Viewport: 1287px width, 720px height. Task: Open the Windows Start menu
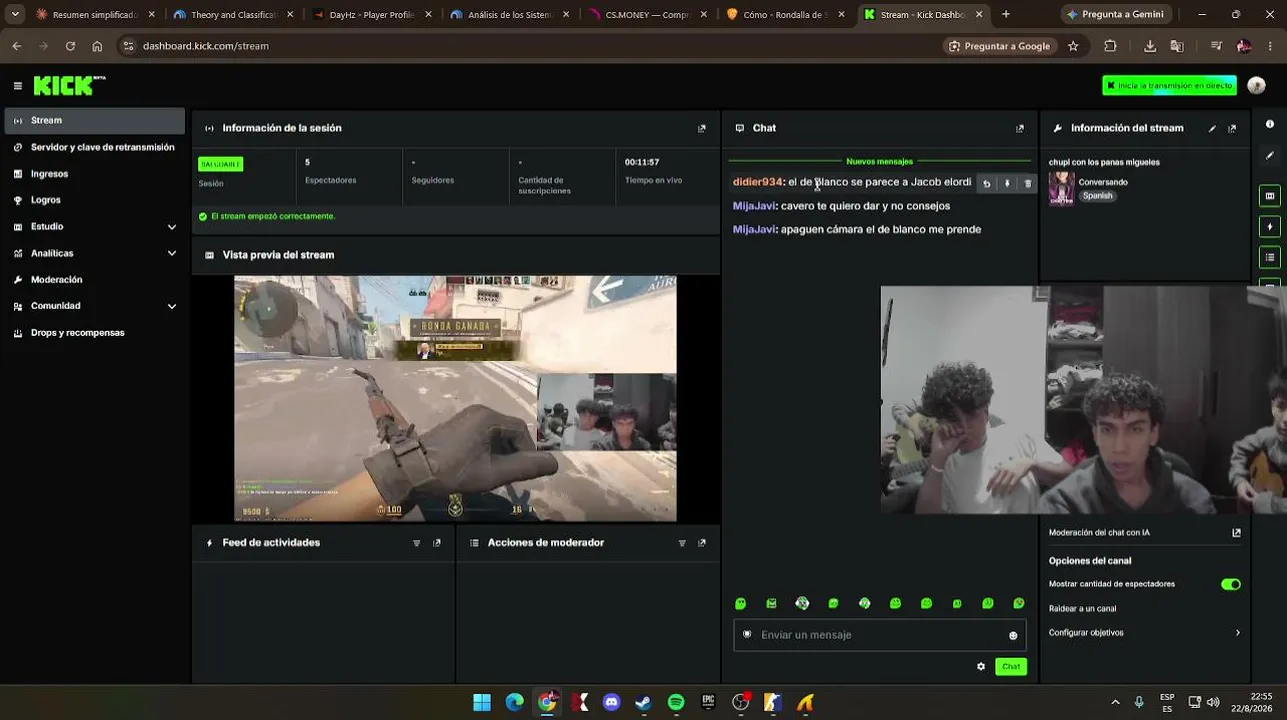482,702
